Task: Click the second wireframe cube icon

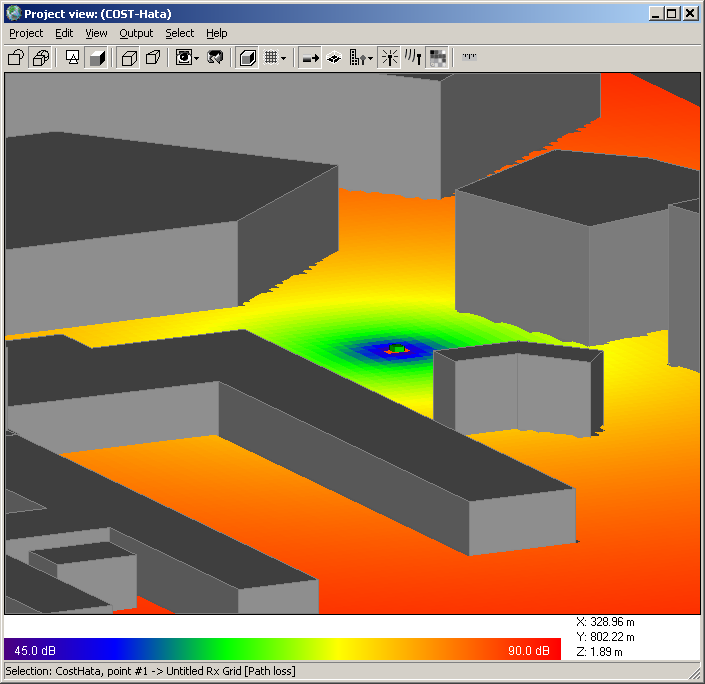Action: click(x=153, y=58)
